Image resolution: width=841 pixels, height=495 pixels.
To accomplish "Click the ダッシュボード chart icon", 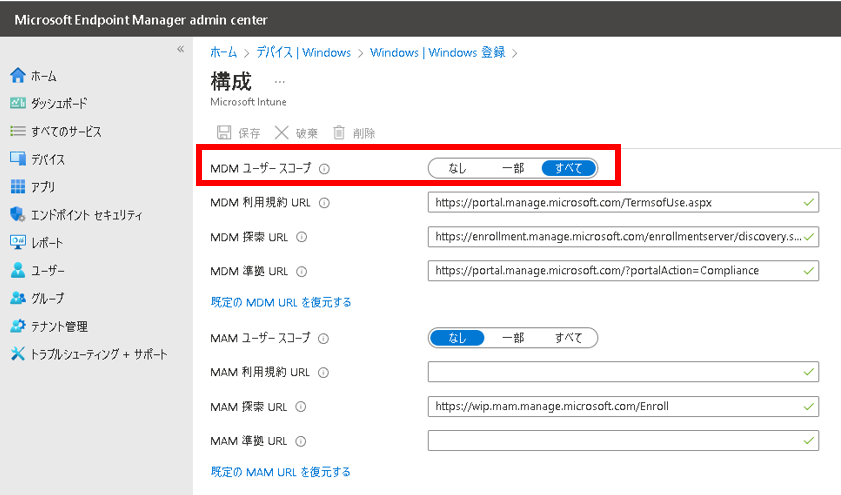I will pyautogui.click(x=18, y=103).
